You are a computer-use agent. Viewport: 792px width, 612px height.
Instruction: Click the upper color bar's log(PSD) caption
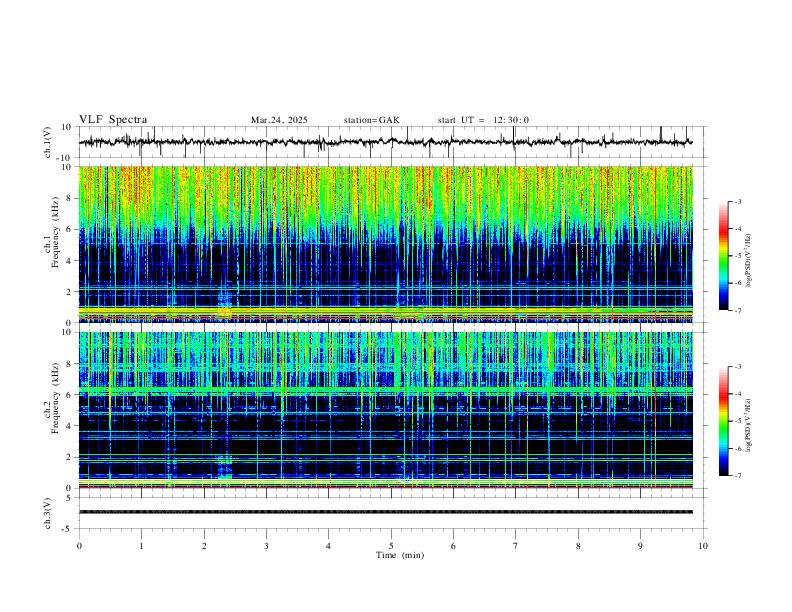tap(749, 260)
